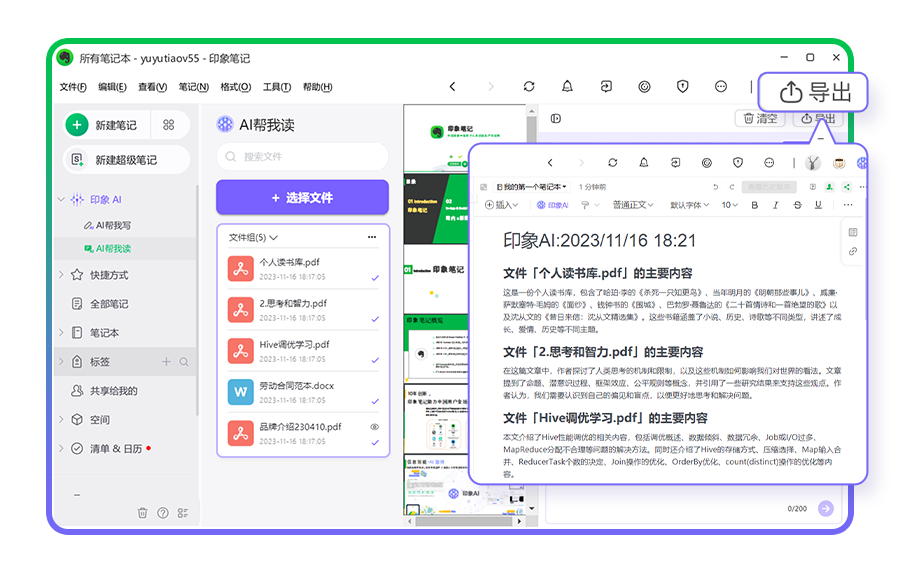This screenshot has height=576, width=900.
Task: Click the sync icon in main window toolbar
Action: [529, 86]
